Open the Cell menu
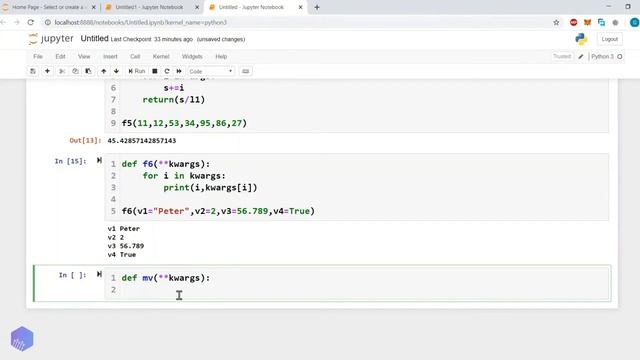The height and width of the screenshot is (360, 640). (135, 56)
